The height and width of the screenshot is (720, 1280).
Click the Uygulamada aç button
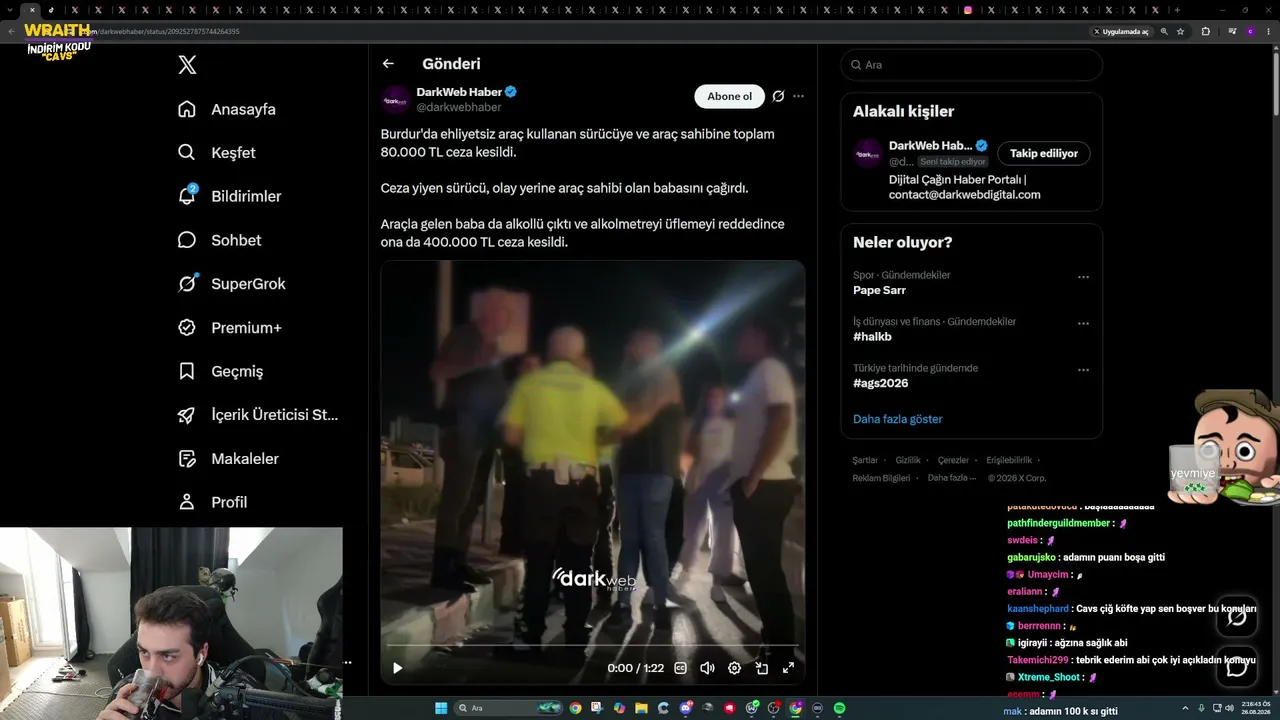(1122, 31)
